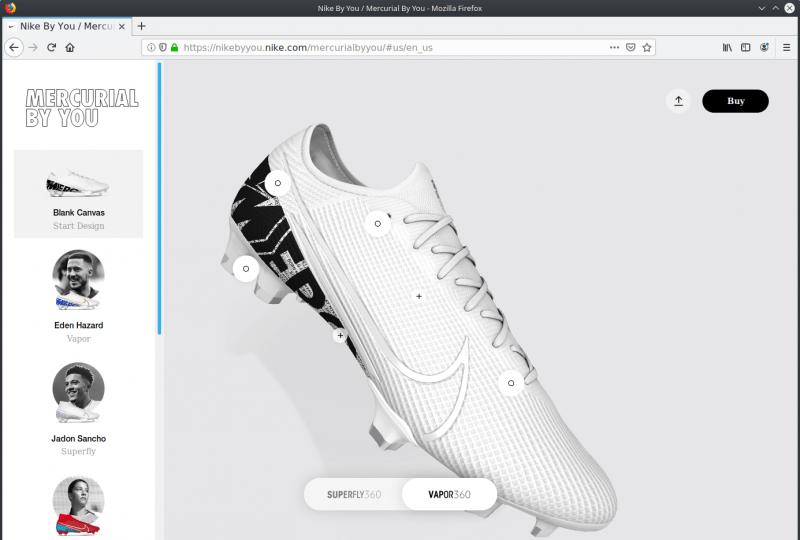
Task: Click the Firefox home icon
Action: 70,47
